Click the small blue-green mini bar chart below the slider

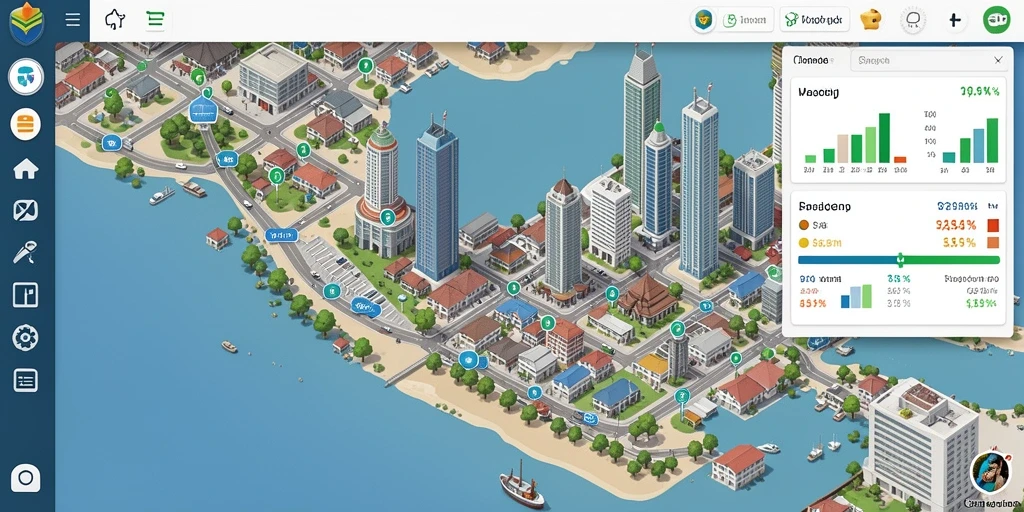tap(856, 296)
